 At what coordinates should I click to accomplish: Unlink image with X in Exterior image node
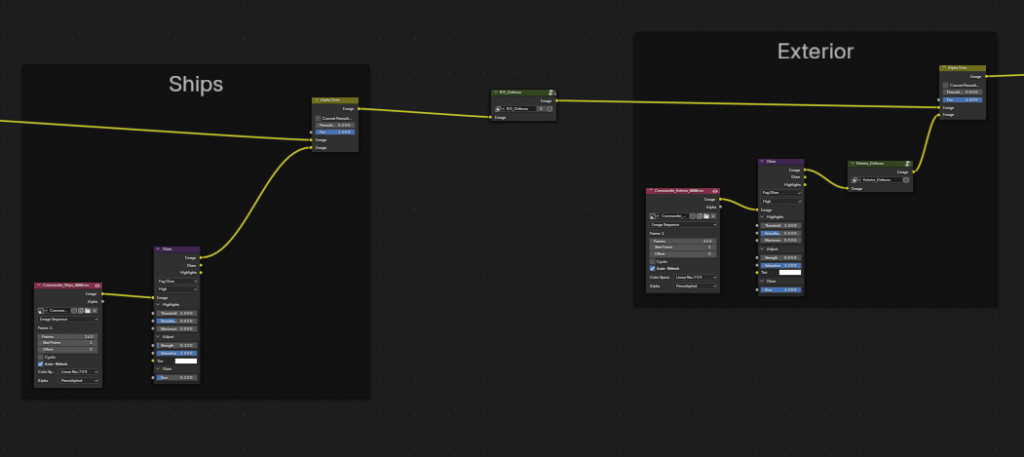pyautogui.click(x=714, y=215)
